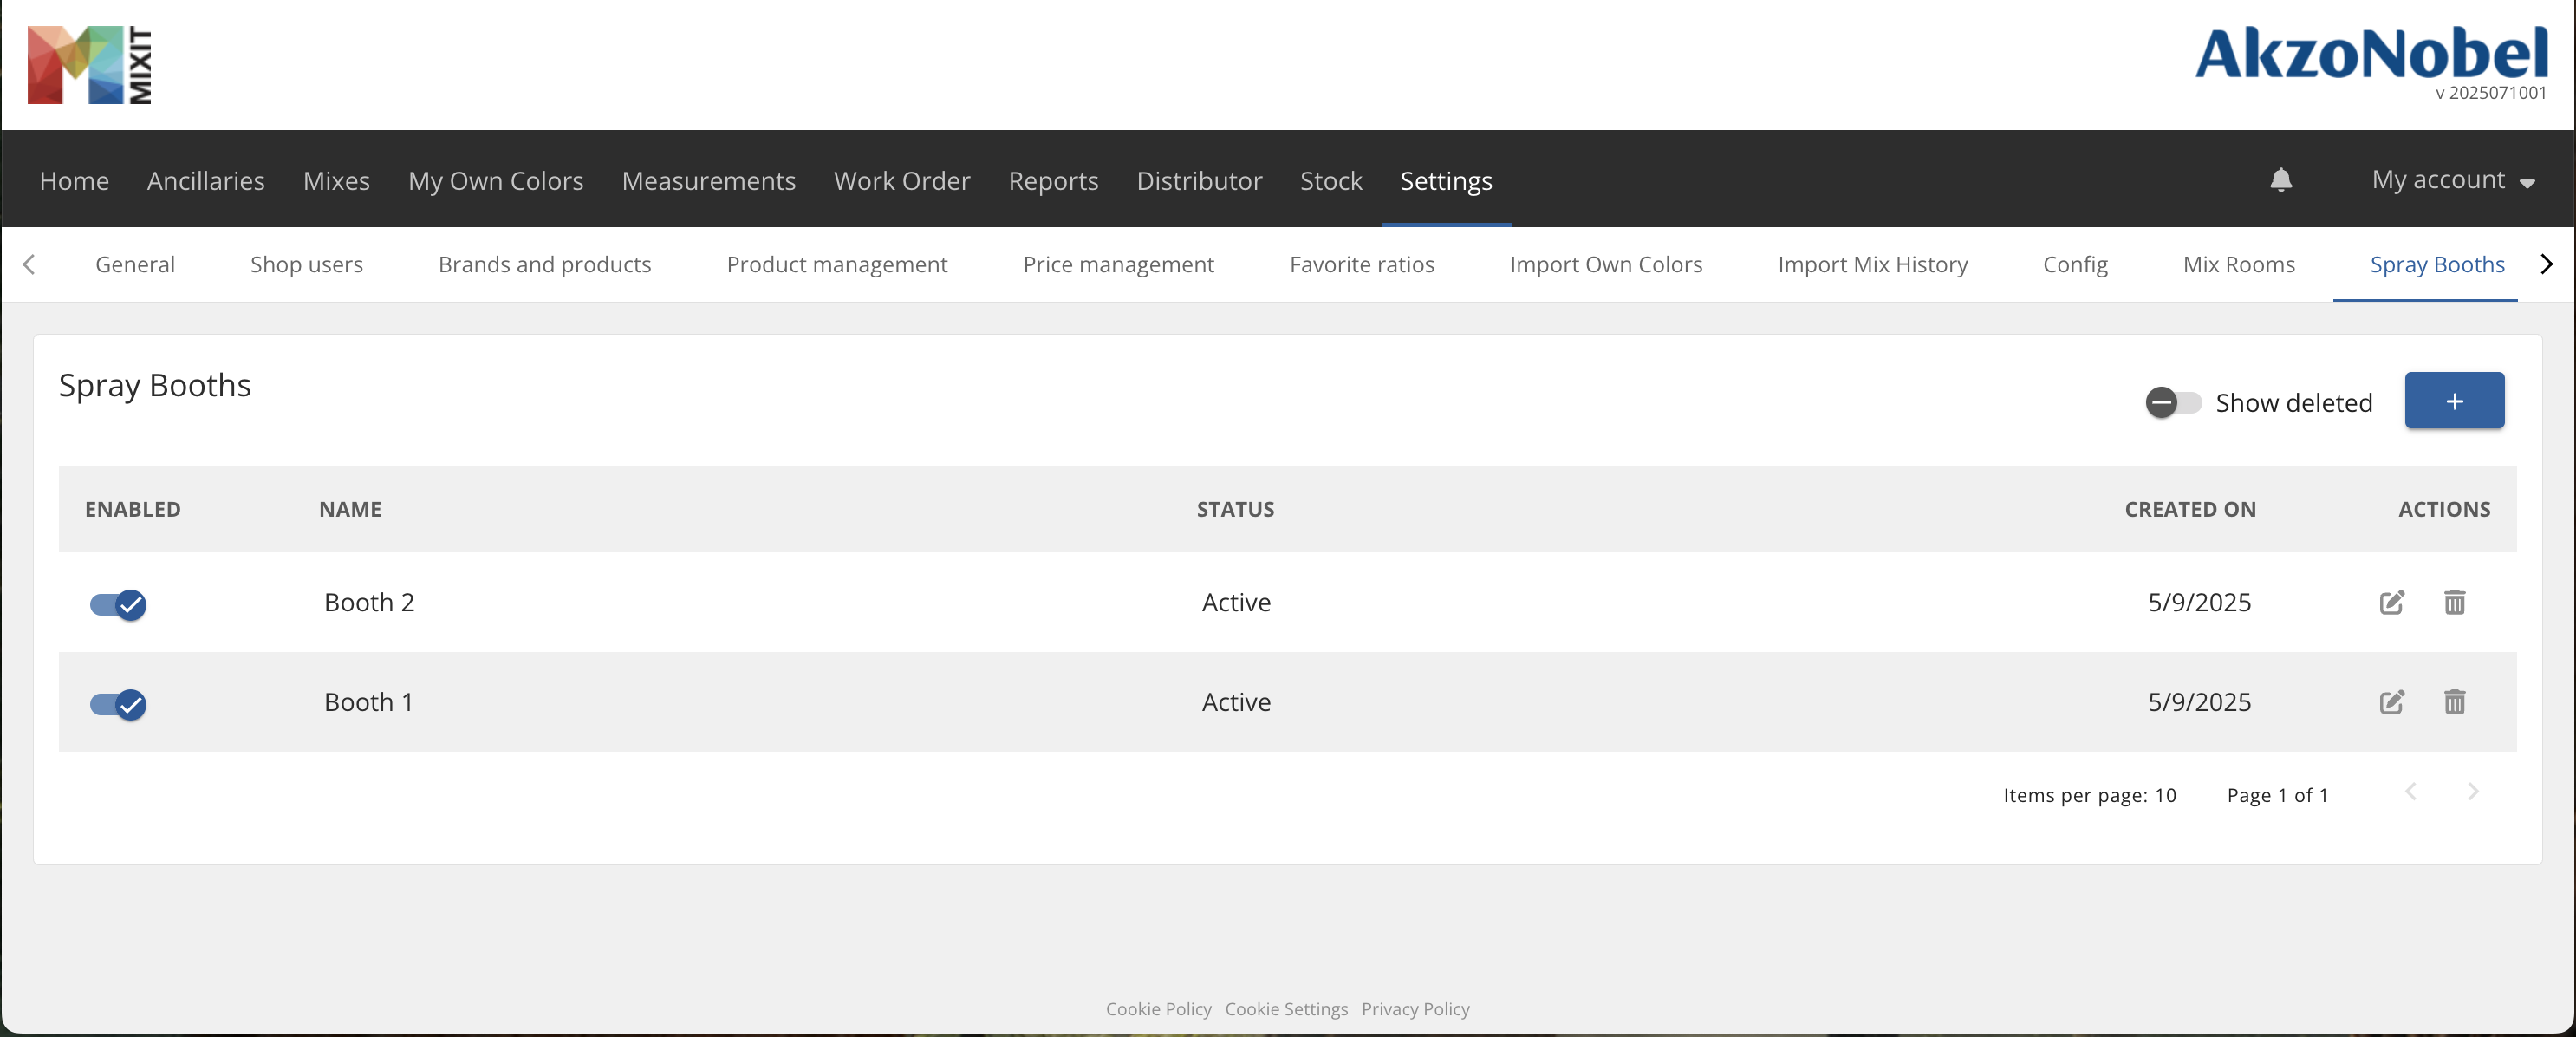Open the Work Order menu
The image size is (2576, 1037).
[902, 181]
